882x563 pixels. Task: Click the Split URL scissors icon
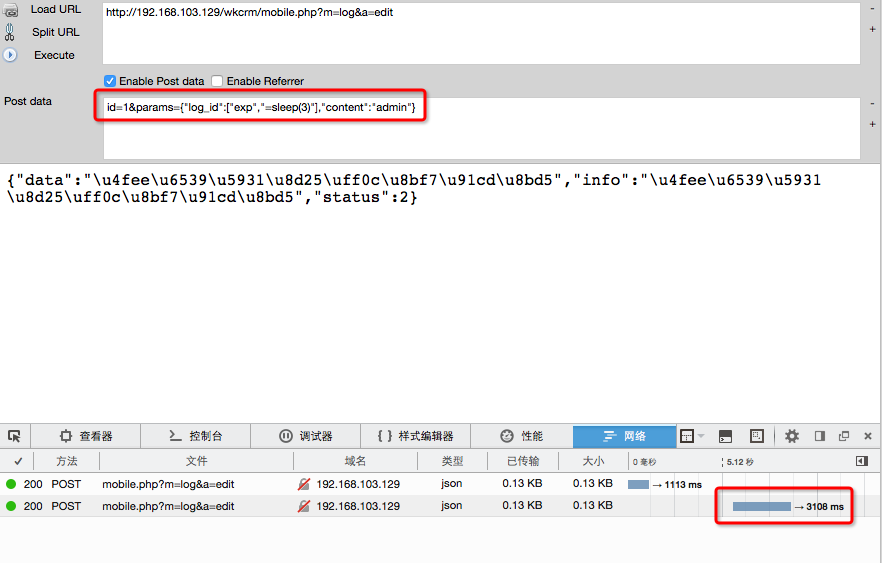pyautogui.click(x=11, y=32)
